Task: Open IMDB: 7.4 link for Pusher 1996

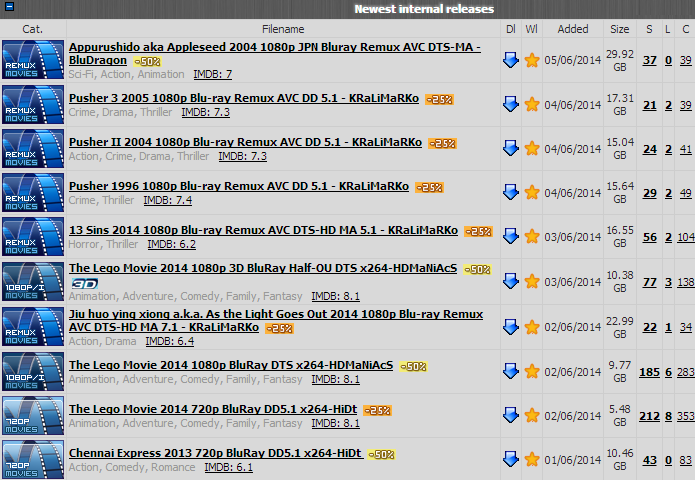Action: coord(168,200)
